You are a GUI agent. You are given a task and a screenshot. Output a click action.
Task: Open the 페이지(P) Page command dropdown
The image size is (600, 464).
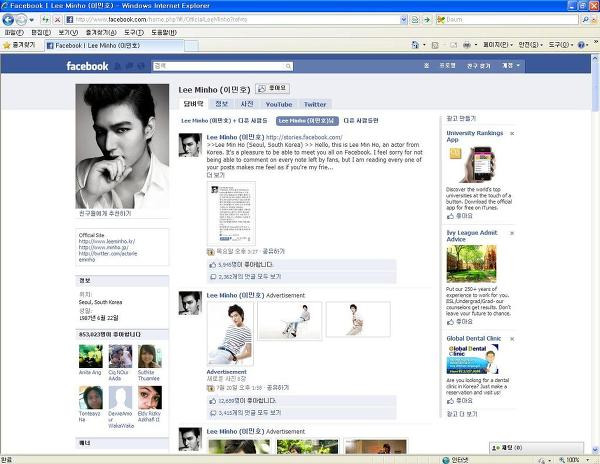(497, 45)
